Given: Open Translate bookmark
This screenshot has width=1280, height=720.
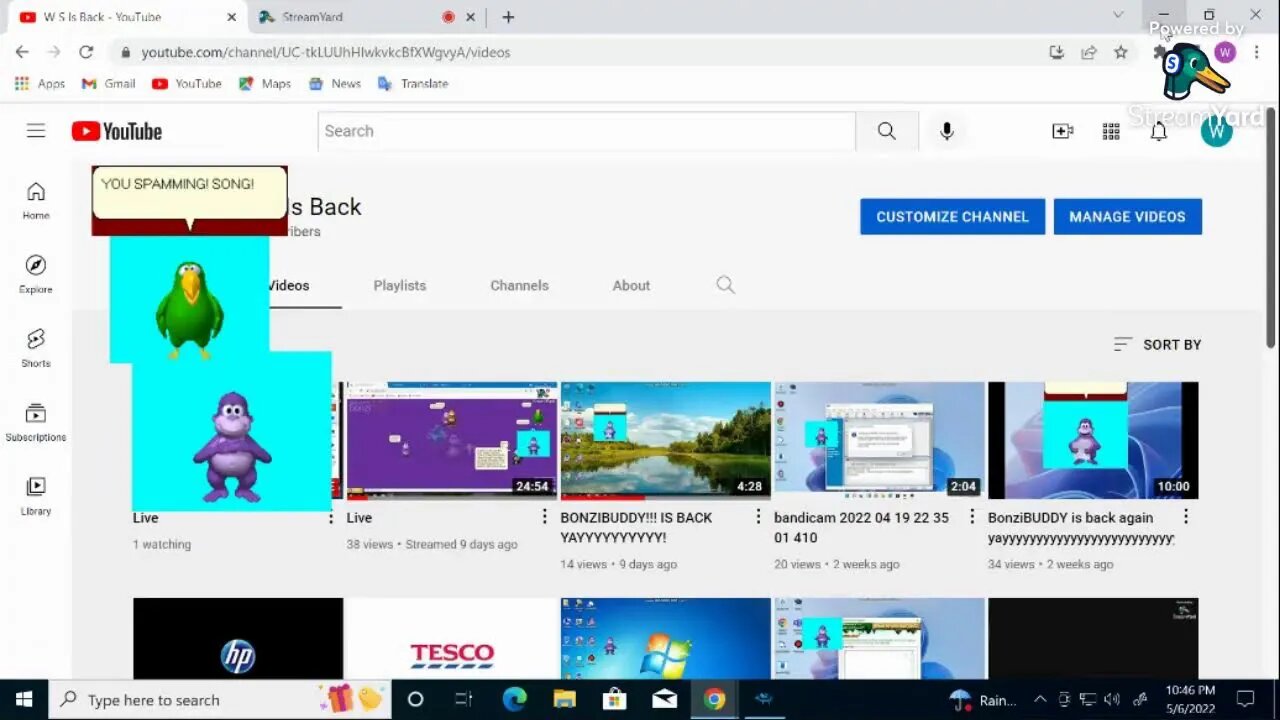Looking at the screenshot, I should (x=413, y=84).
